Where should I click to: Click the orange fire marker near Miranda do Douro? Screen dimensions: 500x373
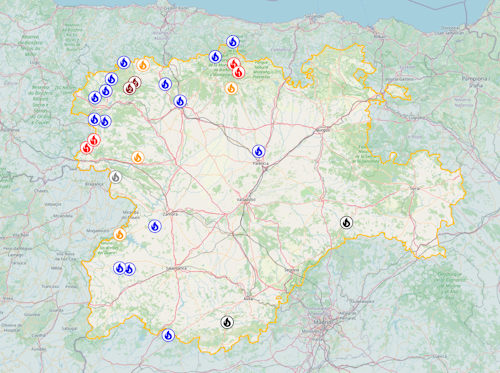(119, 234)
